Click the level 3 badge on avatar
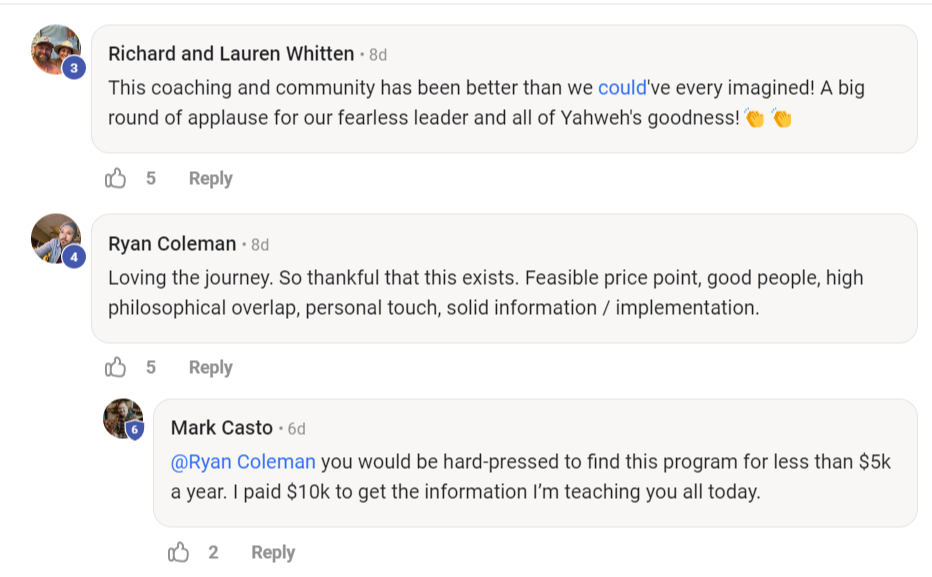 (74, 68)
